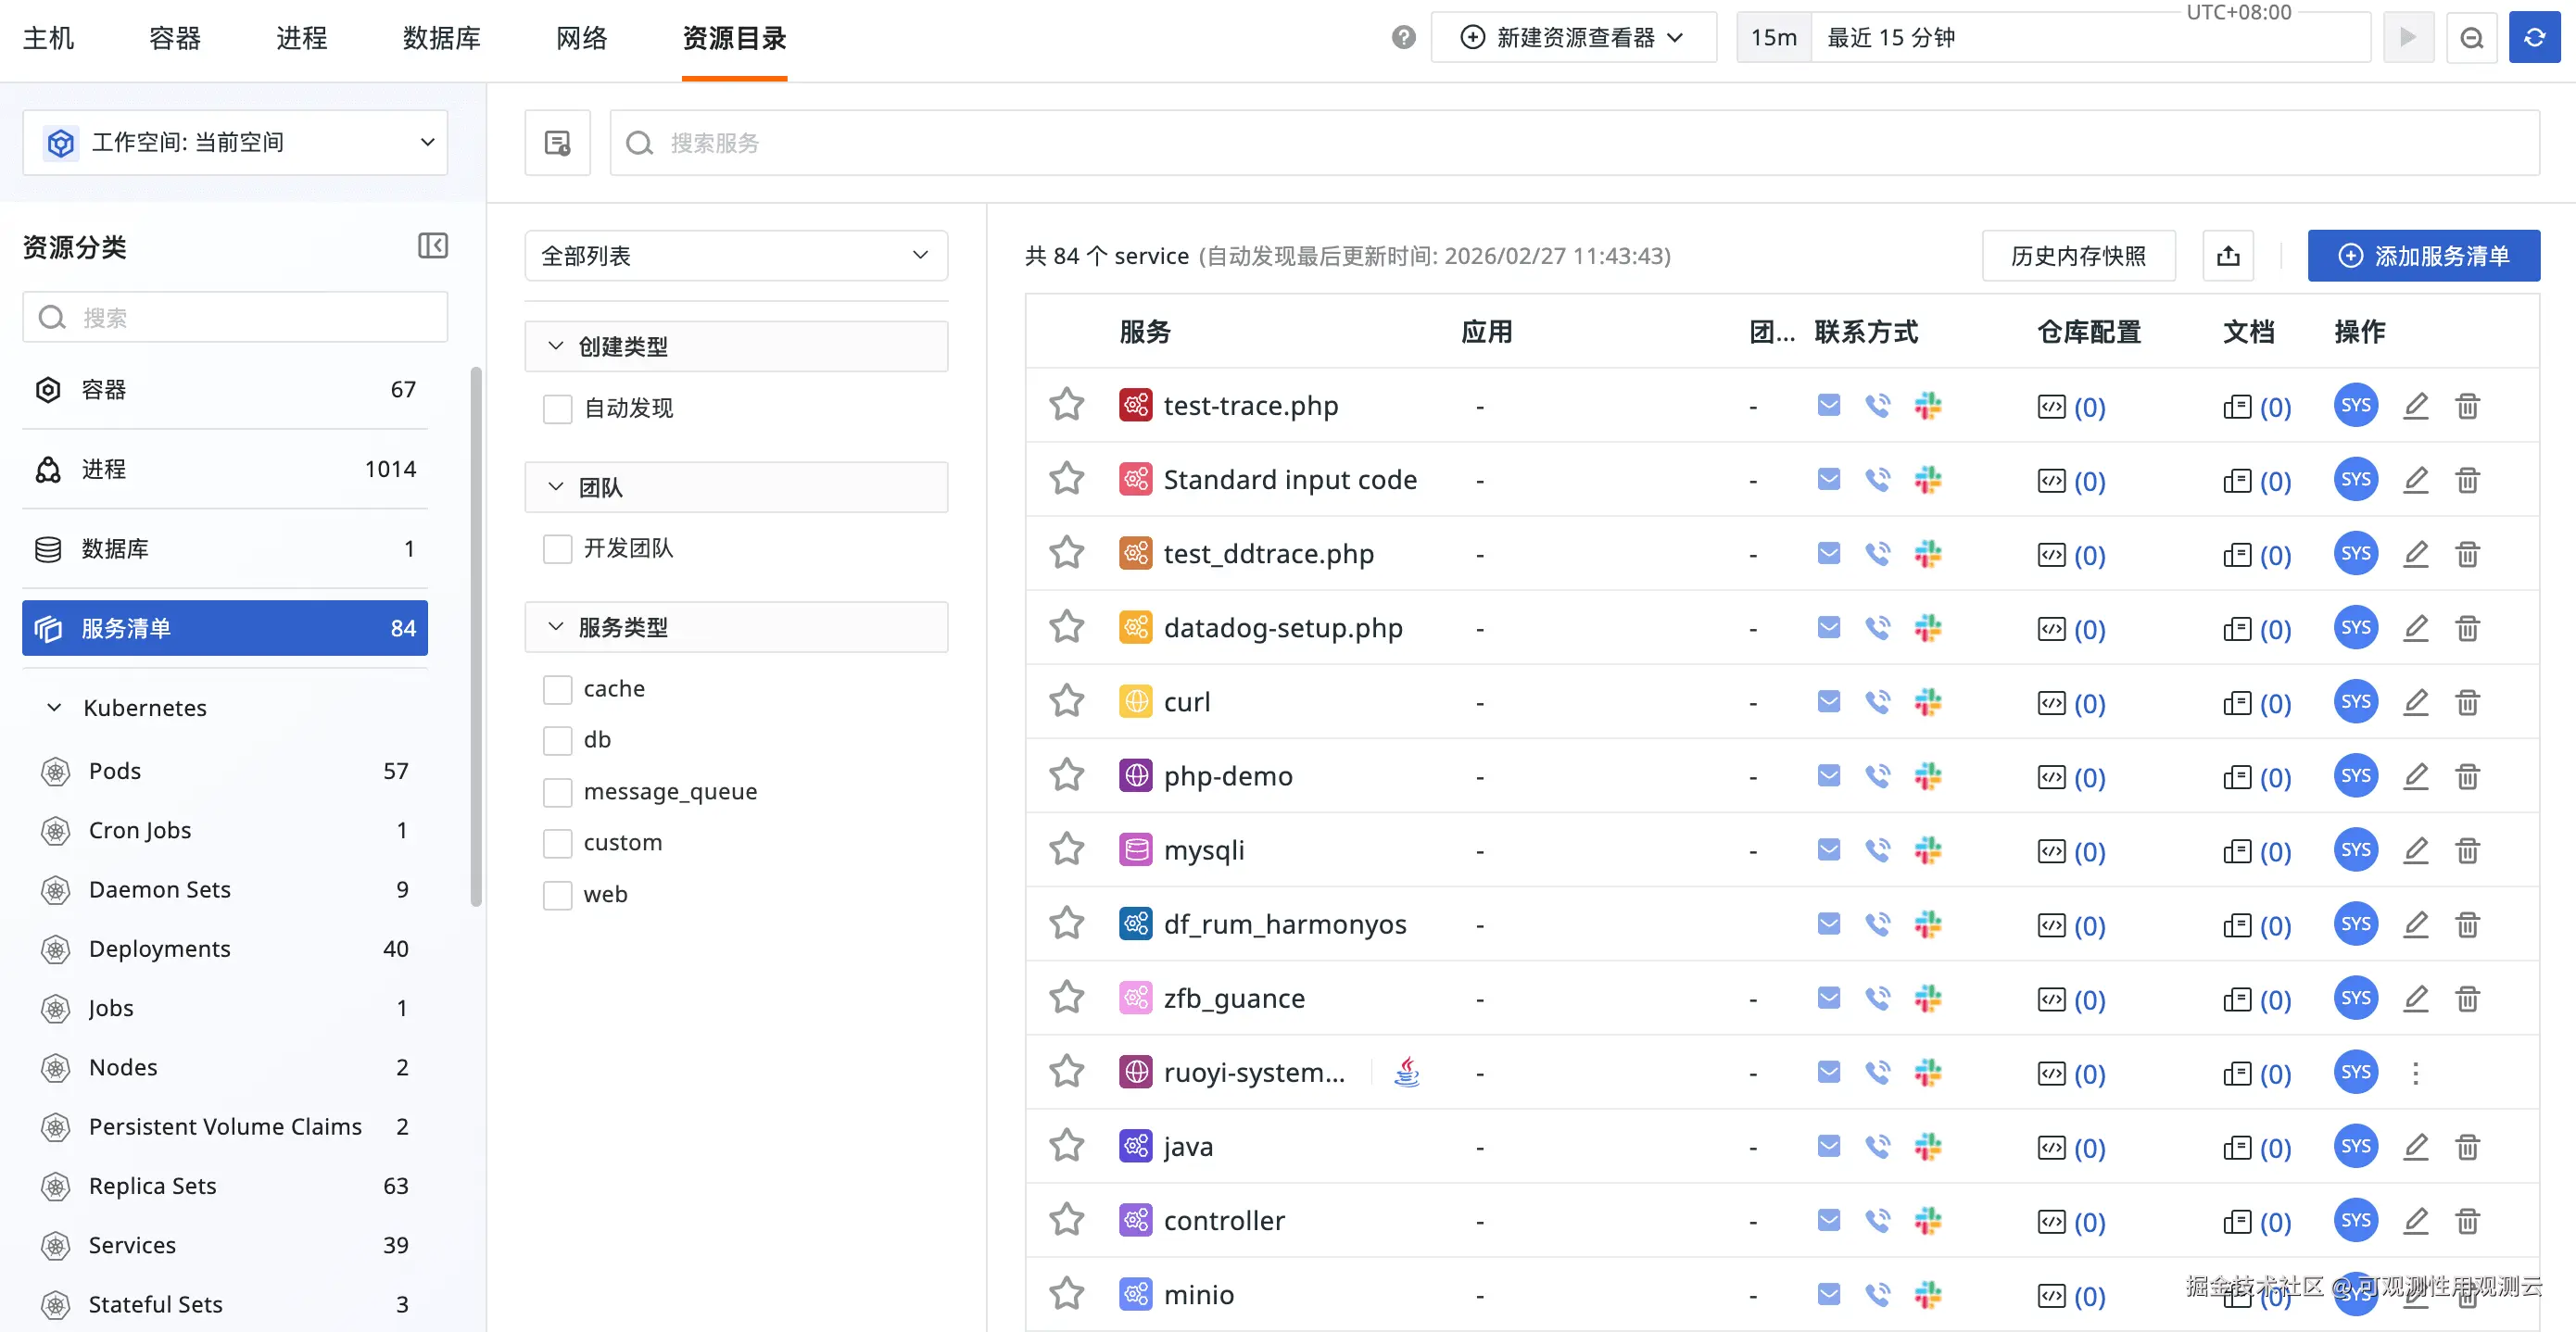The image size is (2576, 1332).
Task: Open more options for ruoyi-system row
Action: click(x=2415, y=1073)
